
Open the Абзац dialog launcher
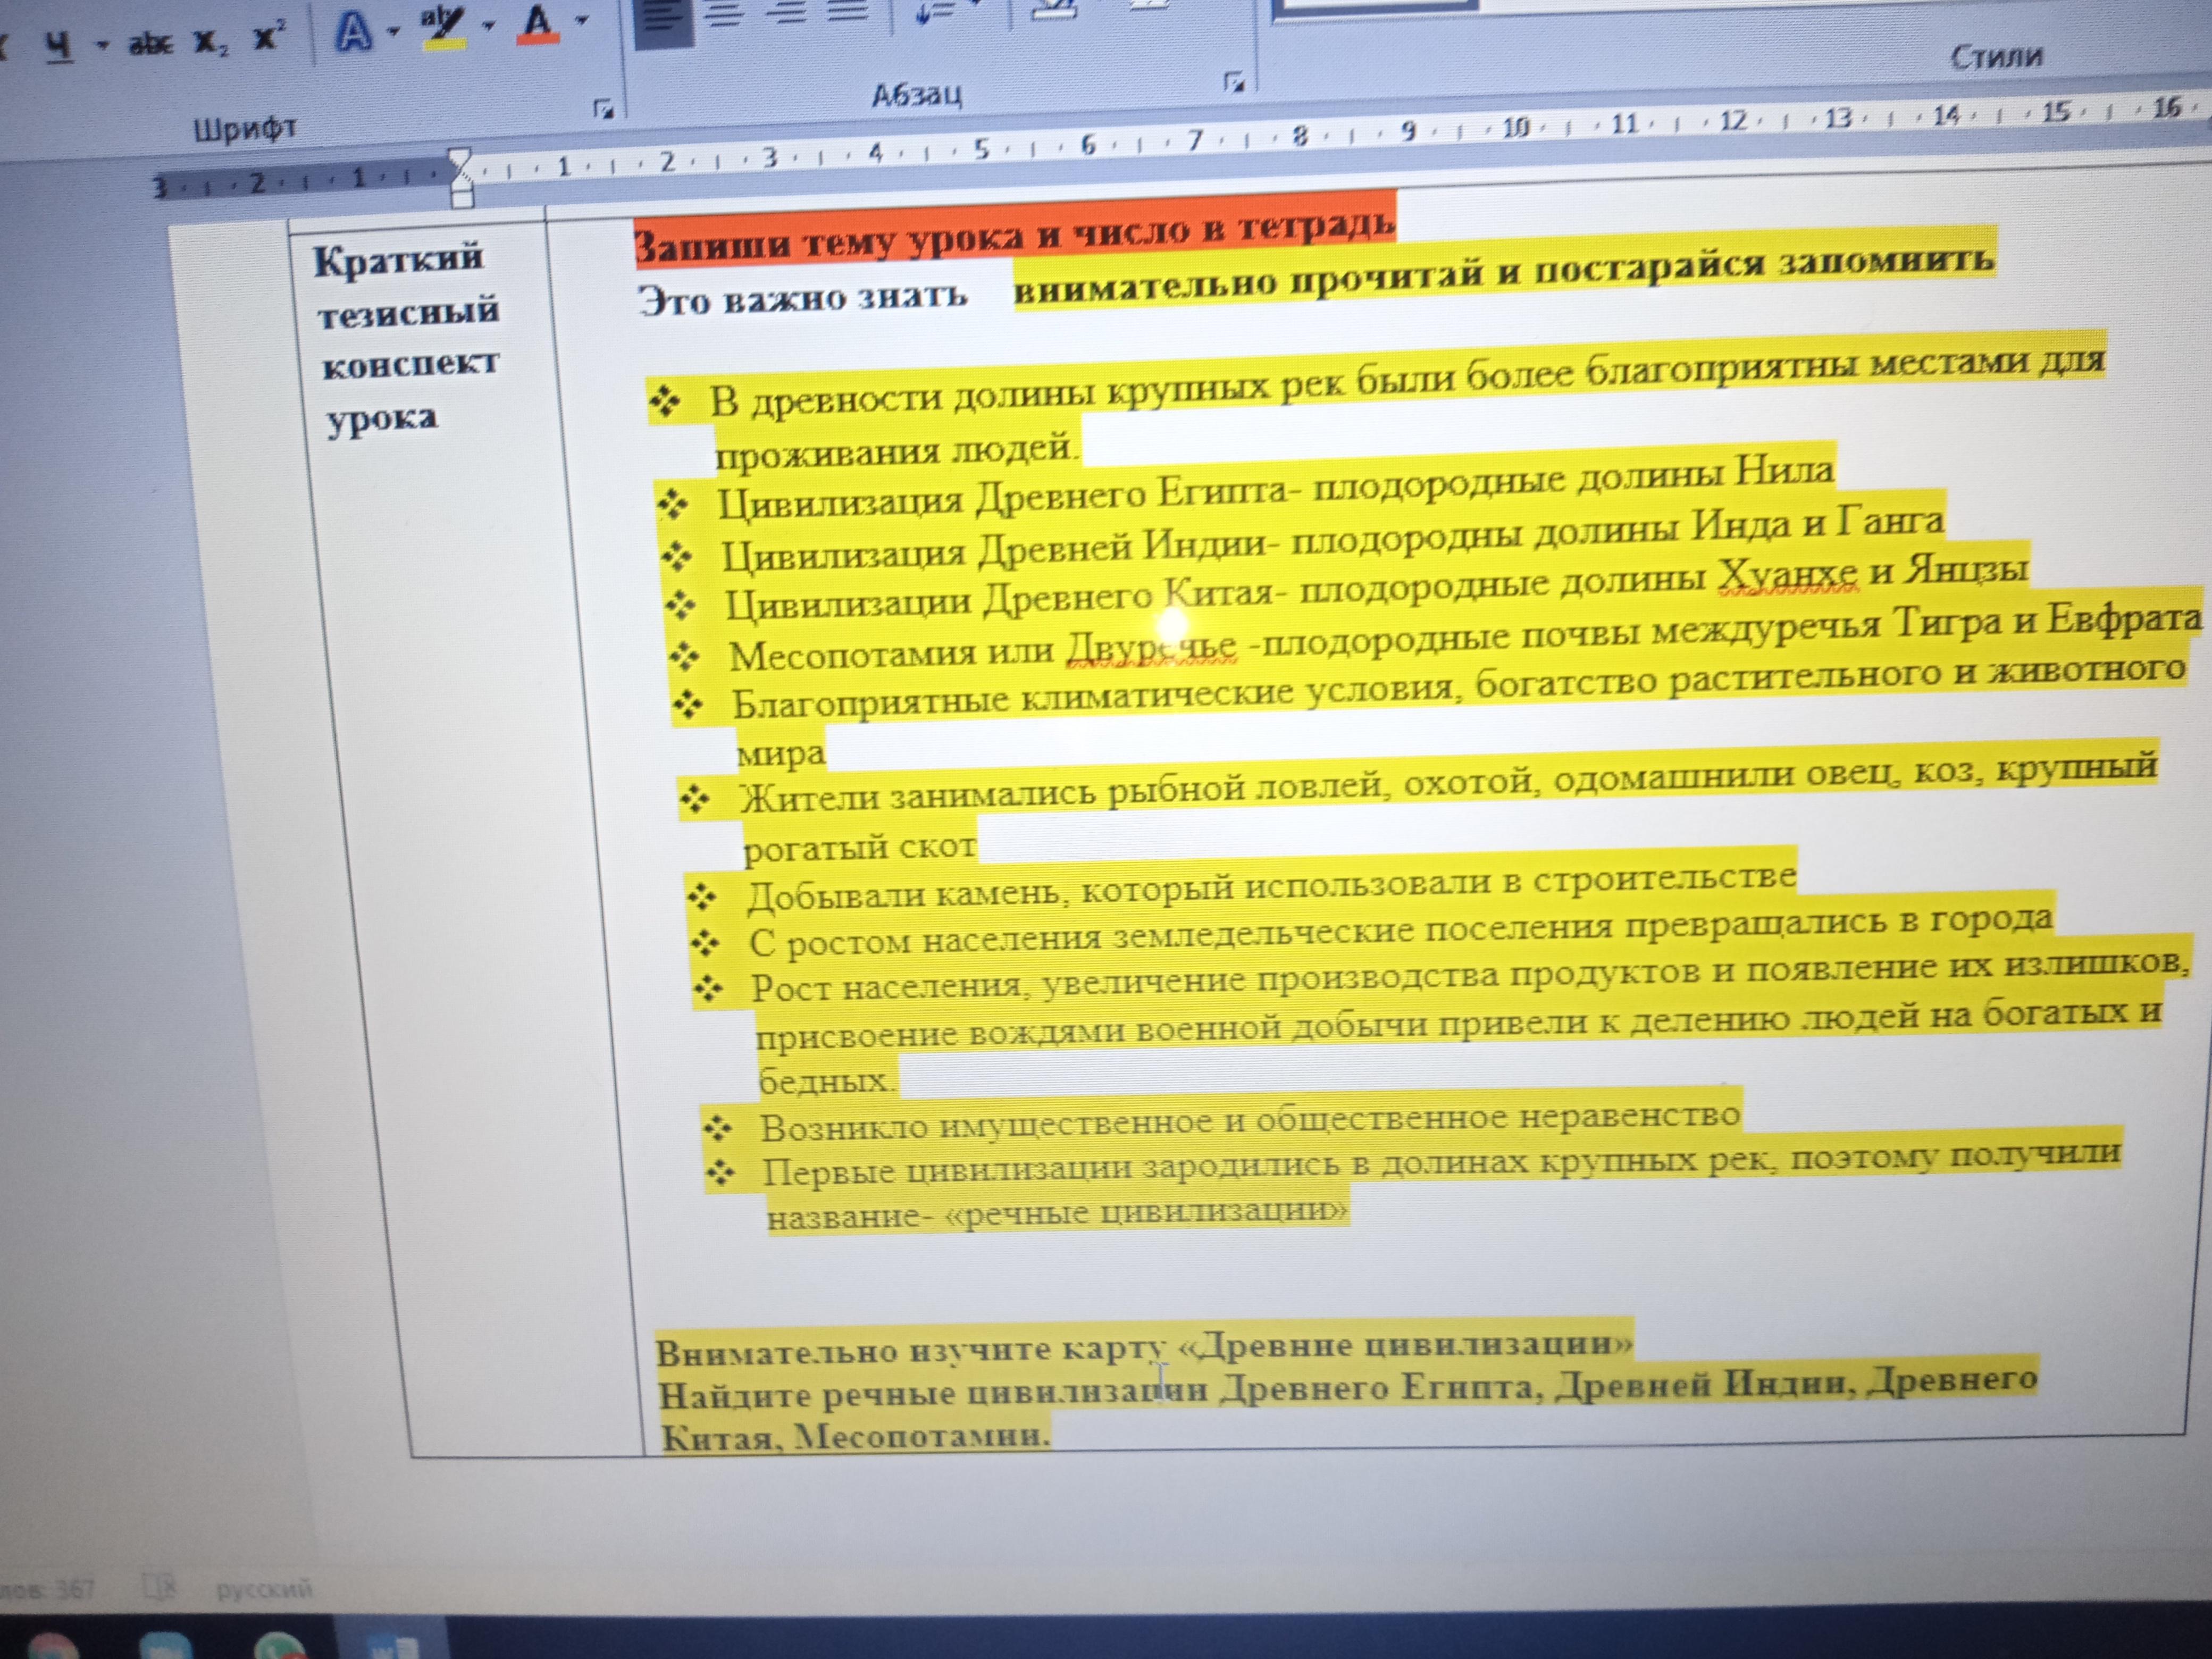point(1234,82)
